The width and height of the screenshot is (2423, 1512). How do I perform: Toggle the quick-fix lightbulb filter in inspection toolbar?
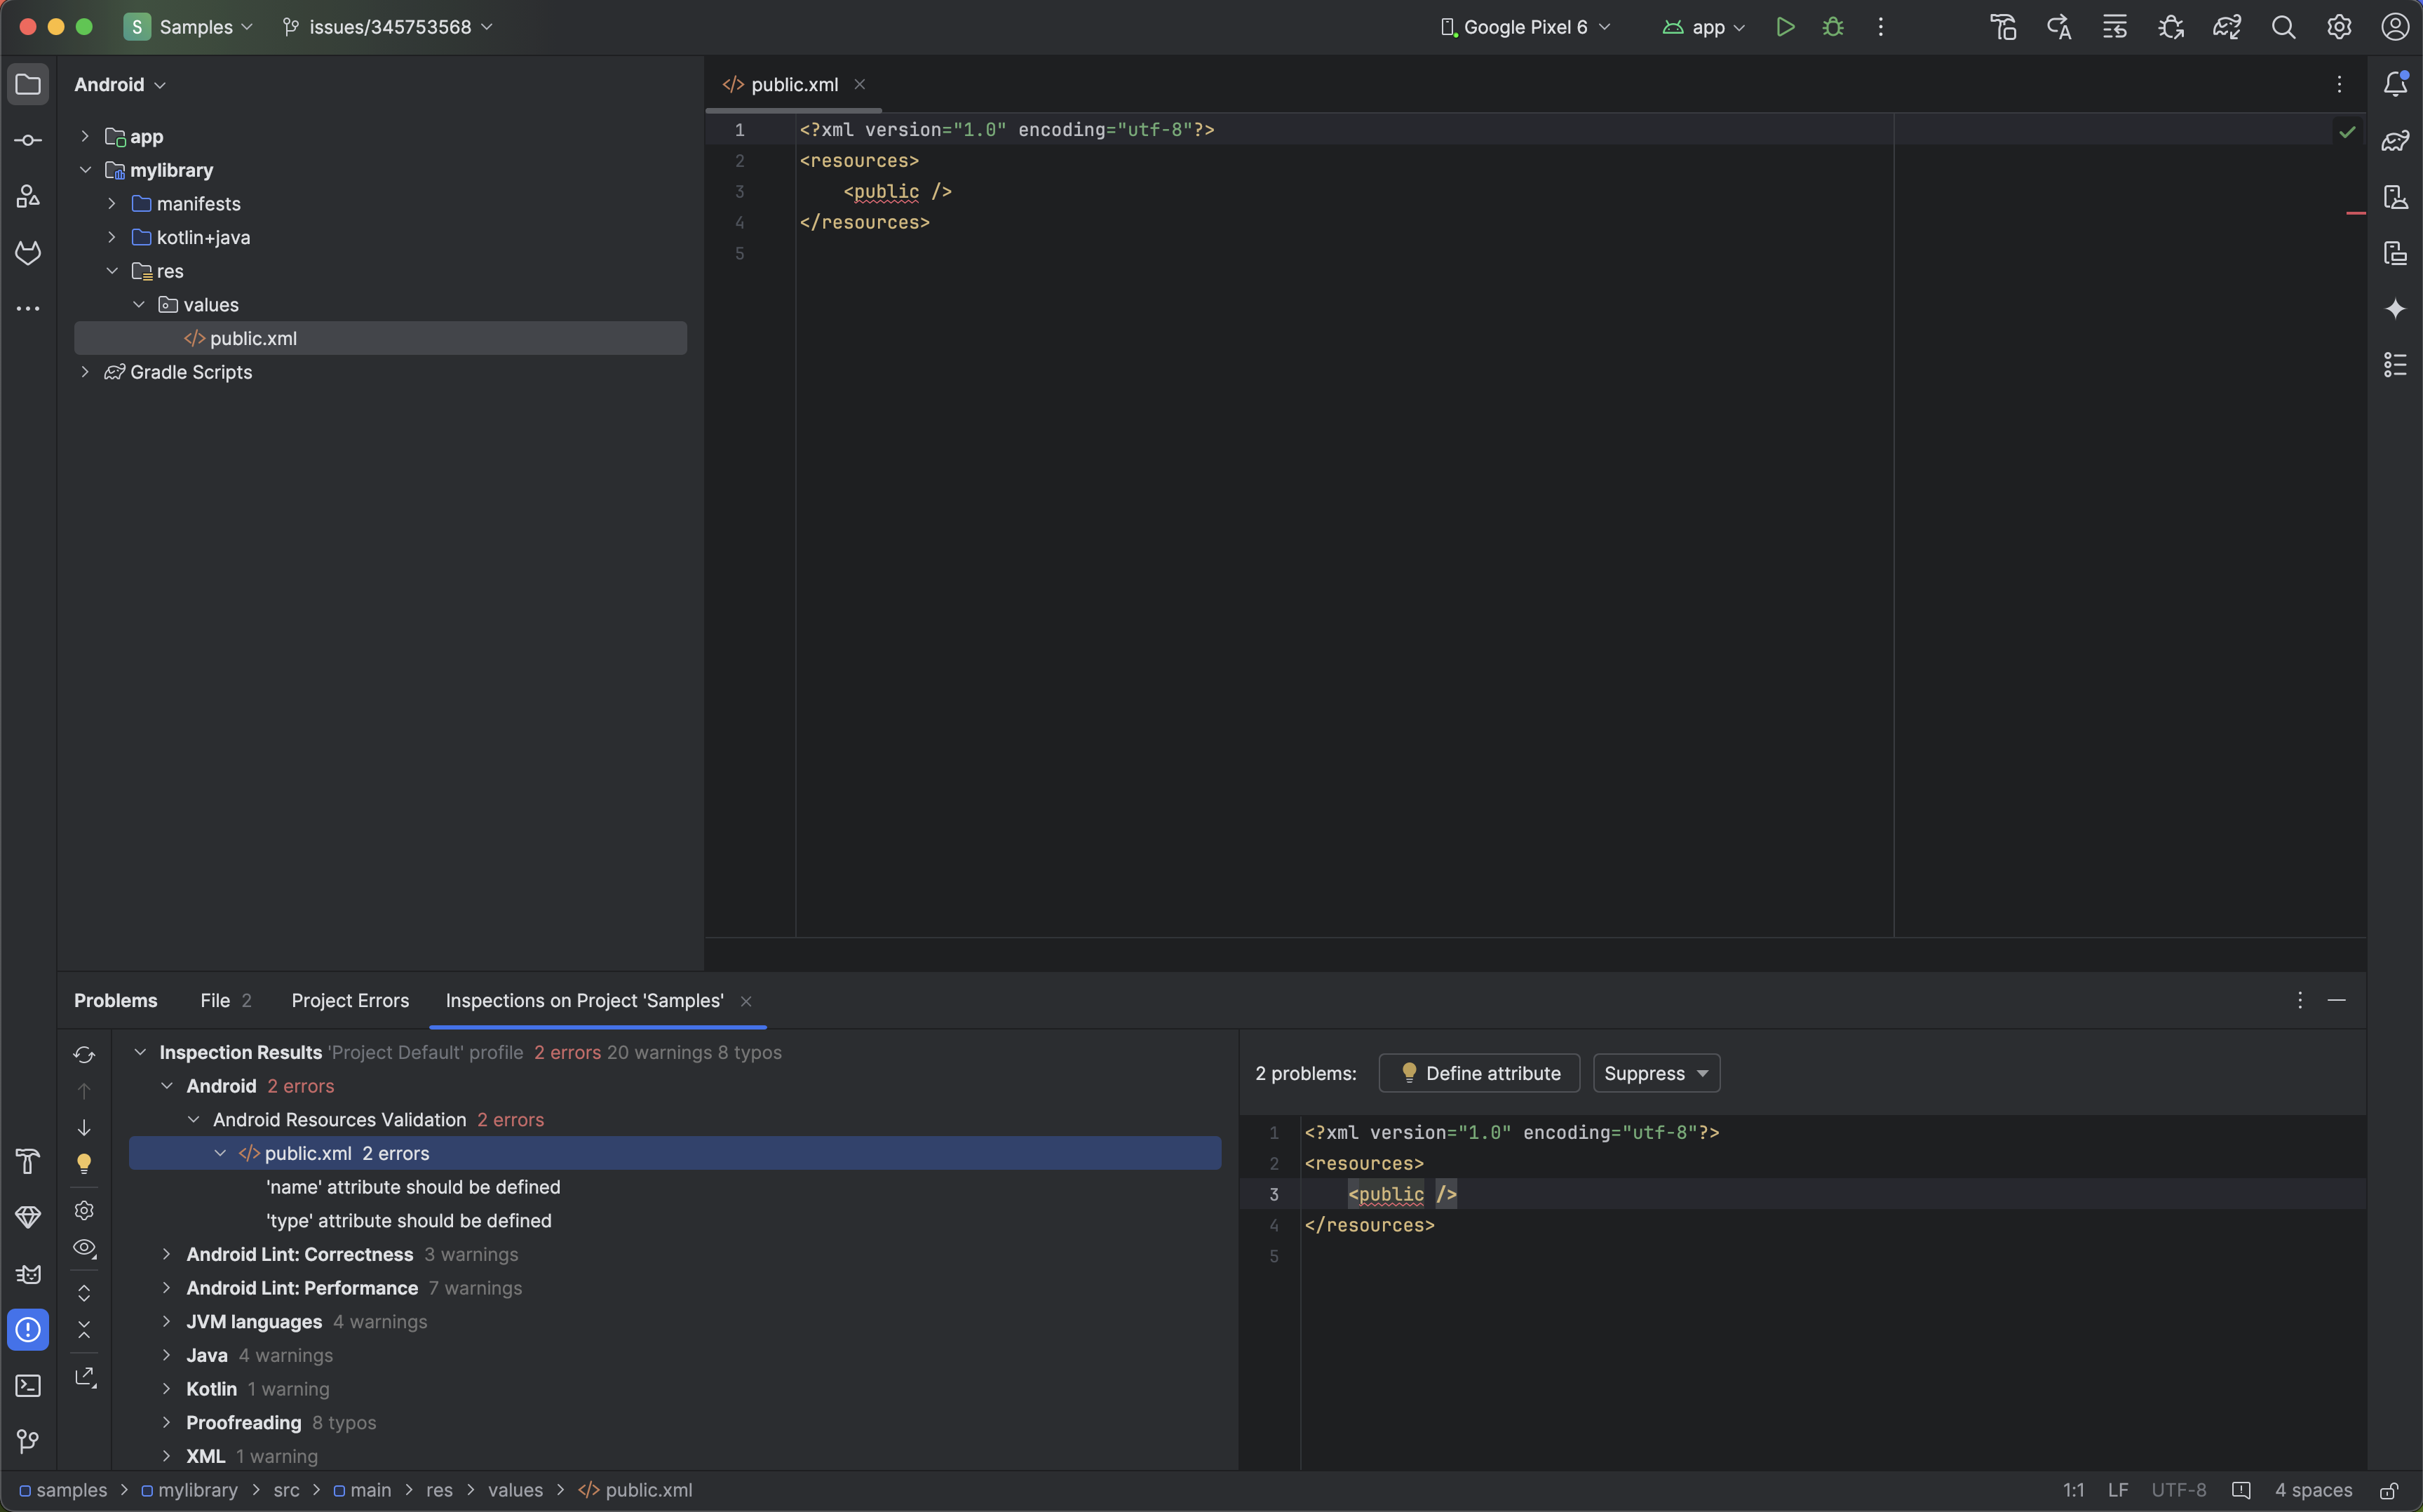coord(84,1163)
